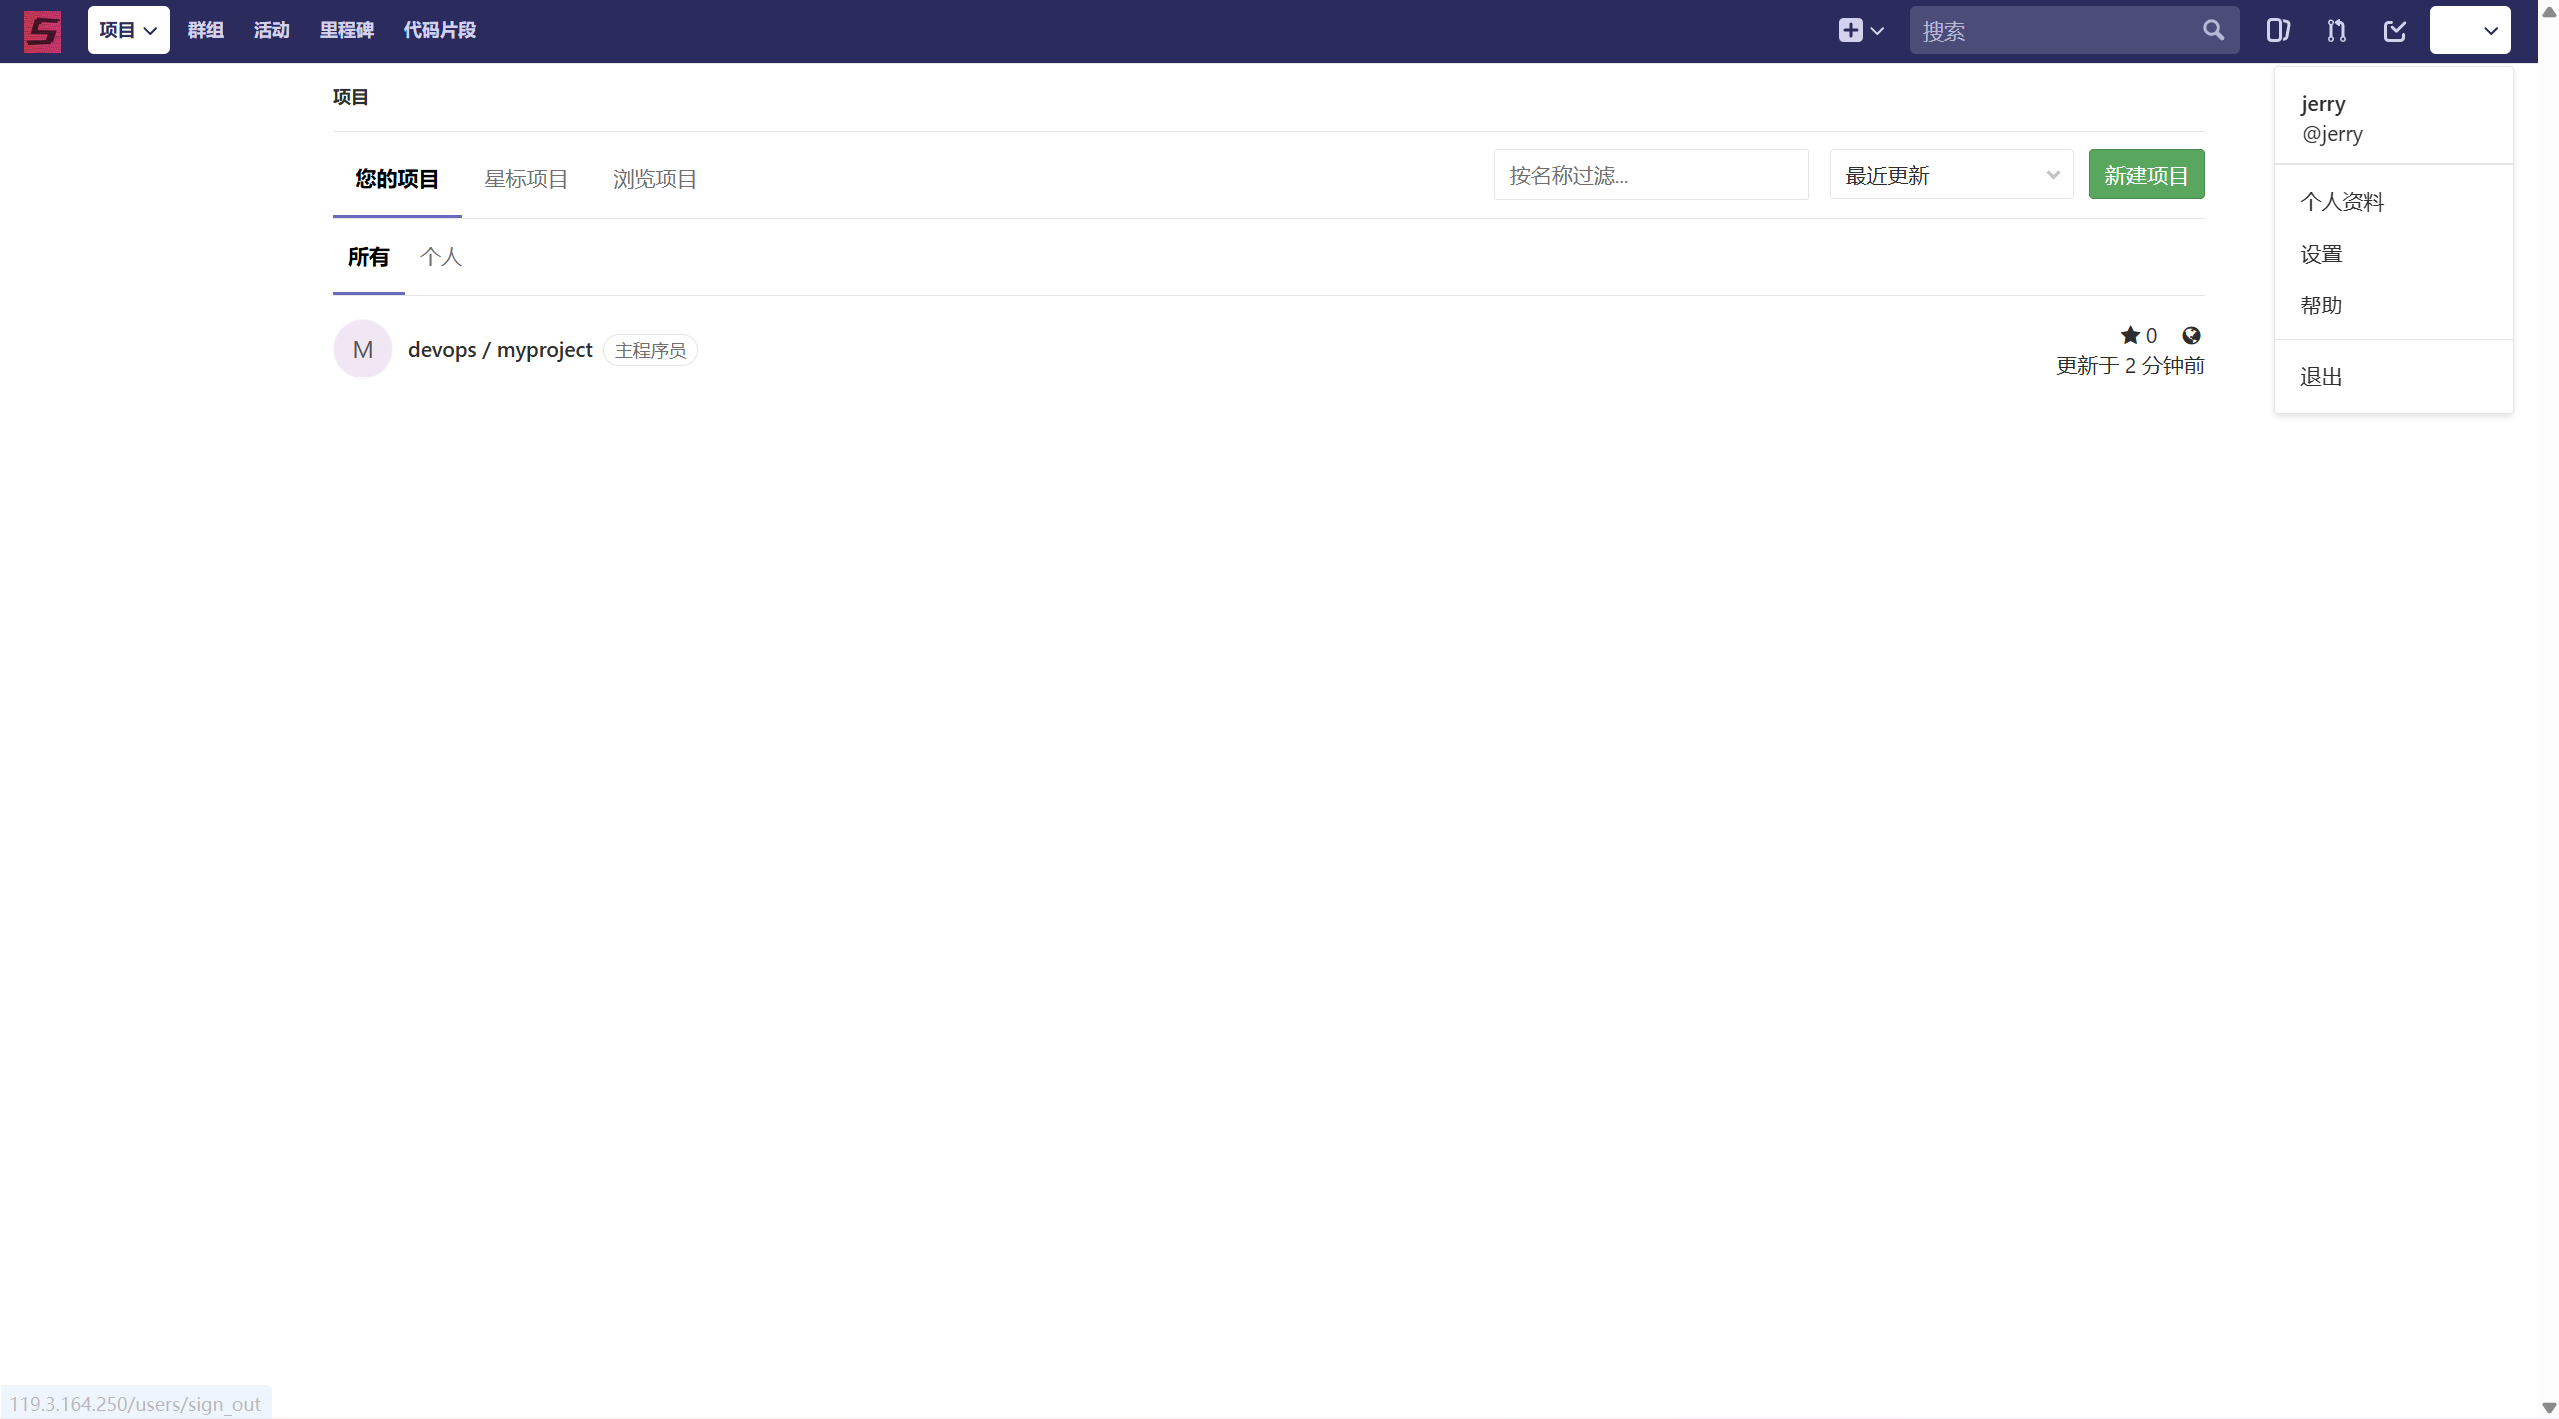
Task: Click the @jerry username in user menu
Action: 2332,134
